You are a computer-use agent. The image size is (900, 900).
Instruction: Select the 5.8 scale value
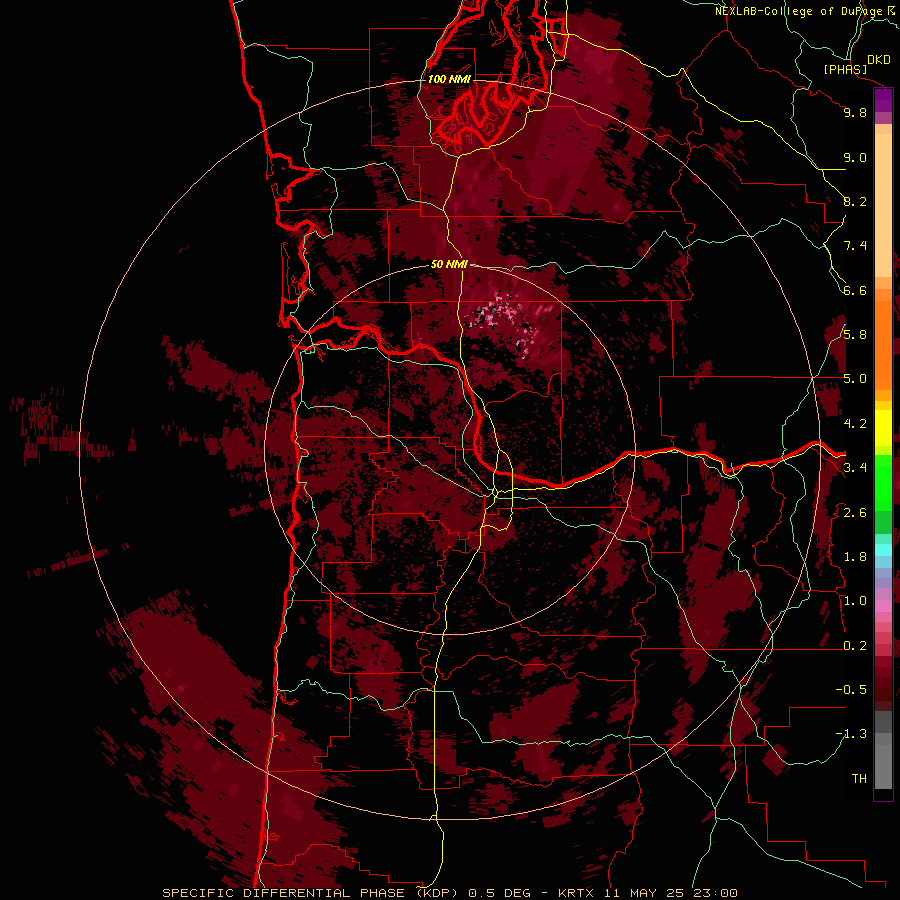[855, 335]
